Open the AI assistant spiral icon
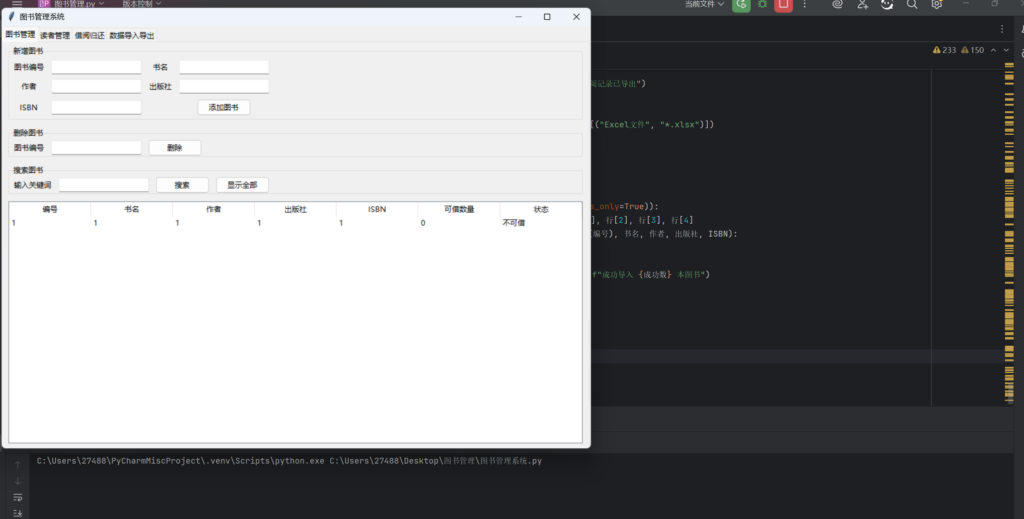The image size is (1024, 519). [x=838, y=4]
